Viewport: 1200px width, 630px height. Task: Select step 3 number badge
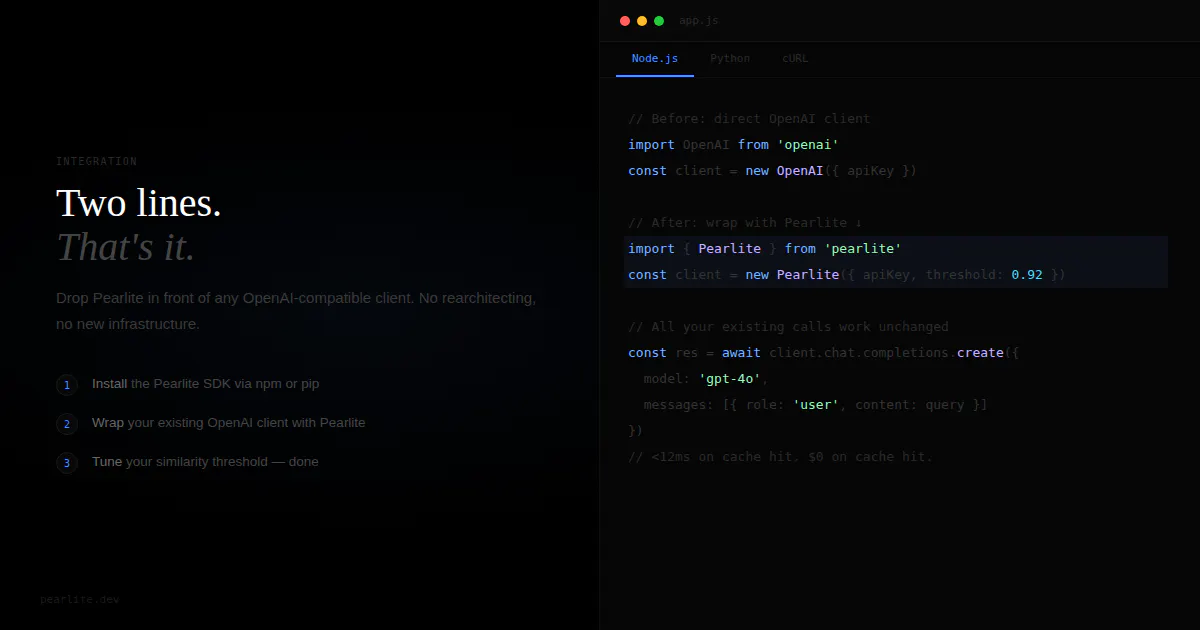pyautogui.click(x=67, y=463)
